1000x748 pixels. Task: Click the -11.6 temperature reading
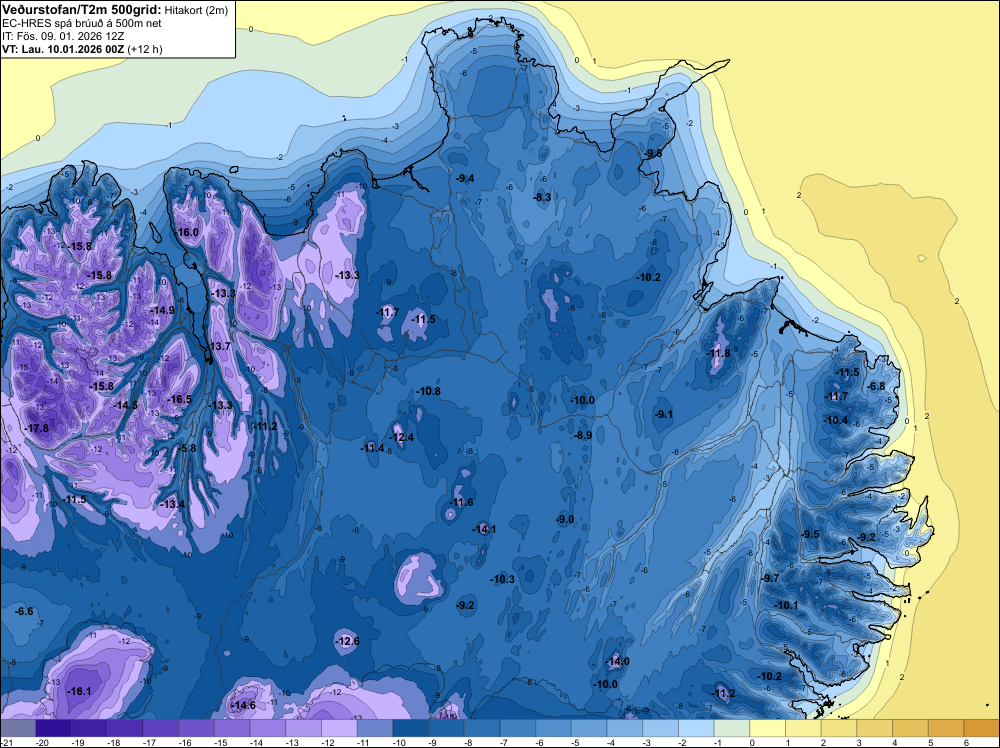point(462,502)
